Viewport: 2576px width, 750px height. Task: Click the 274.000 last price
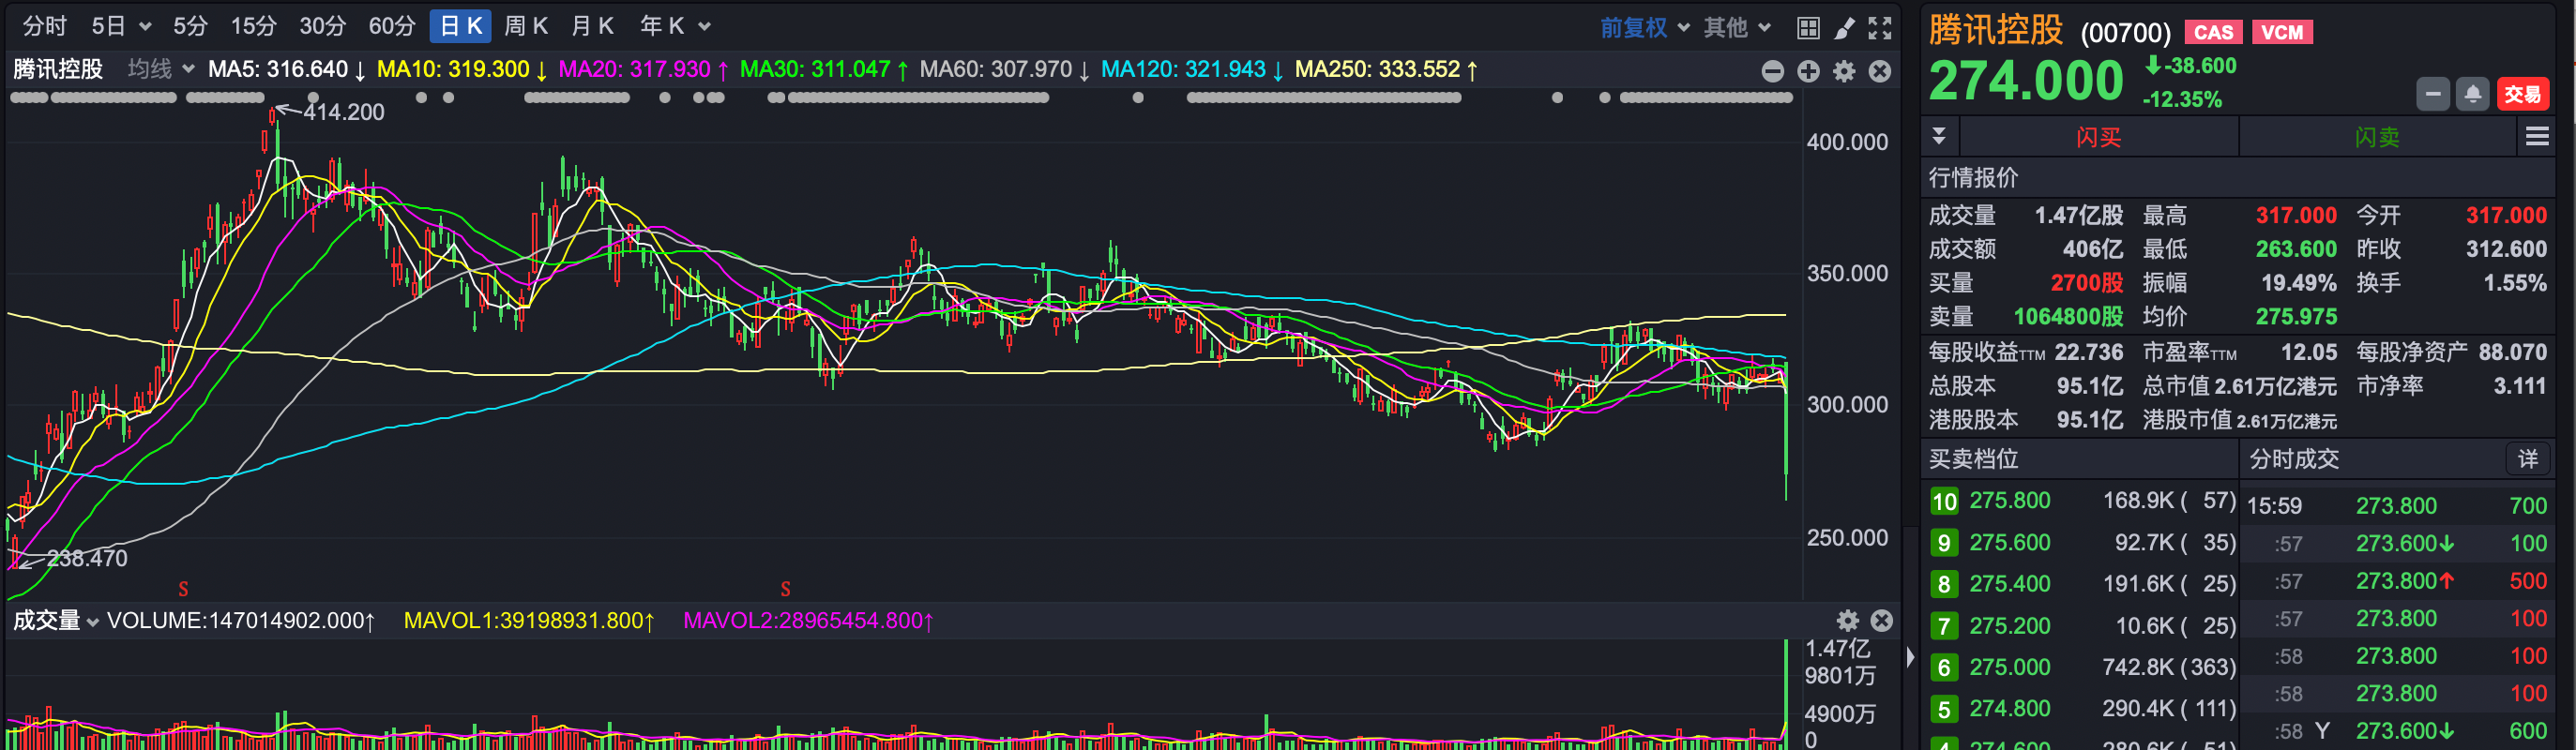click(x=2026, y=81)
